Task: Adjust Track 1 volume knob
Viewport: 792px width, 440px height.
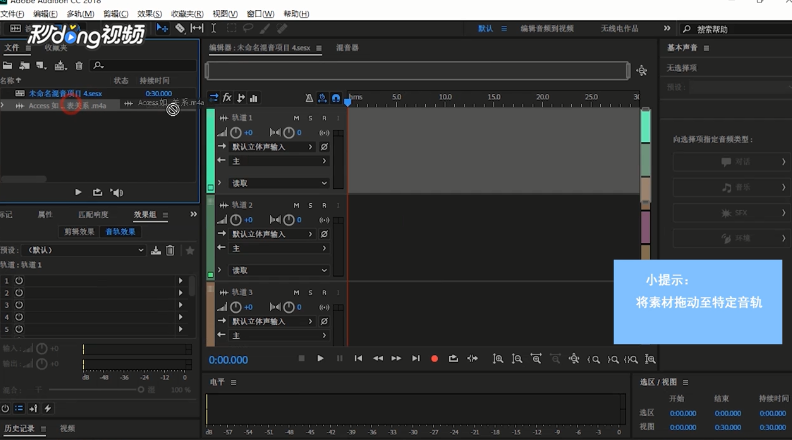Action: click(x=236, y=133)
